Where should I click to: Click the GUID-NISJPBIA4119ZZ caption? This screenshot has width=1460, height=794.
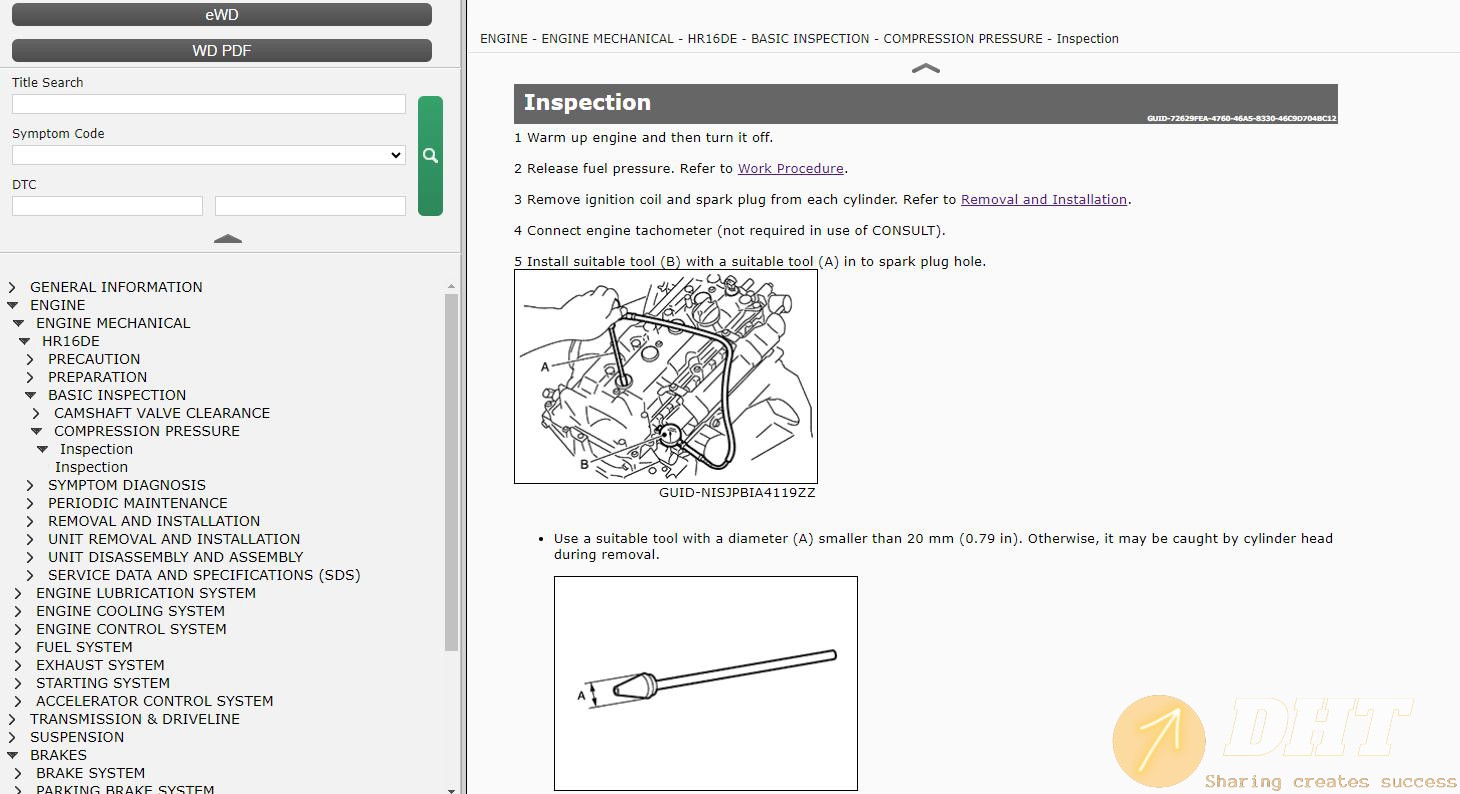[x=737, y=493]
